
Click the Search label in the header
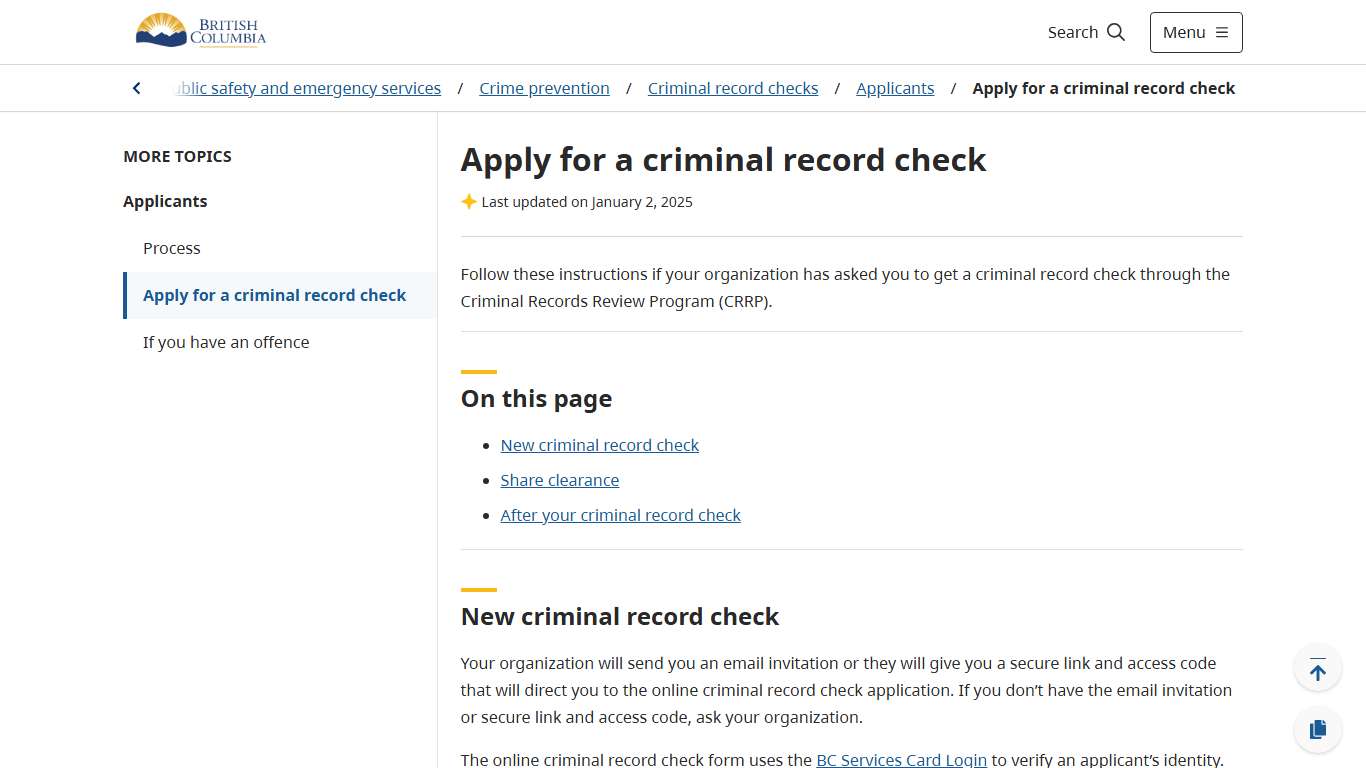(1072, 32)
